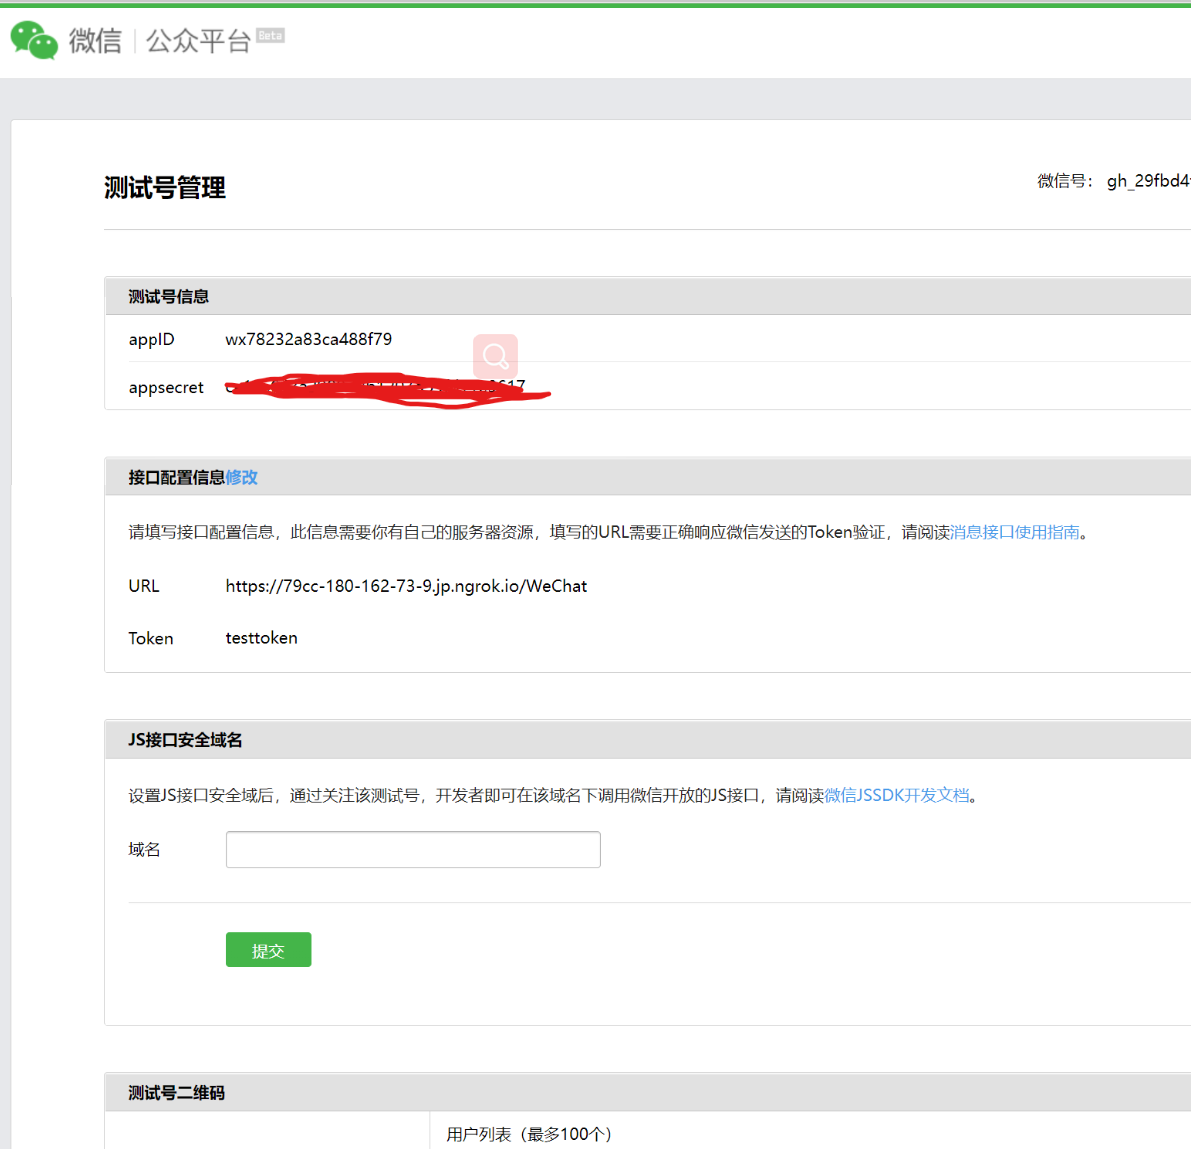Click the URL field label
This screenshot has width=1191, height=1149.
point(144,586)
